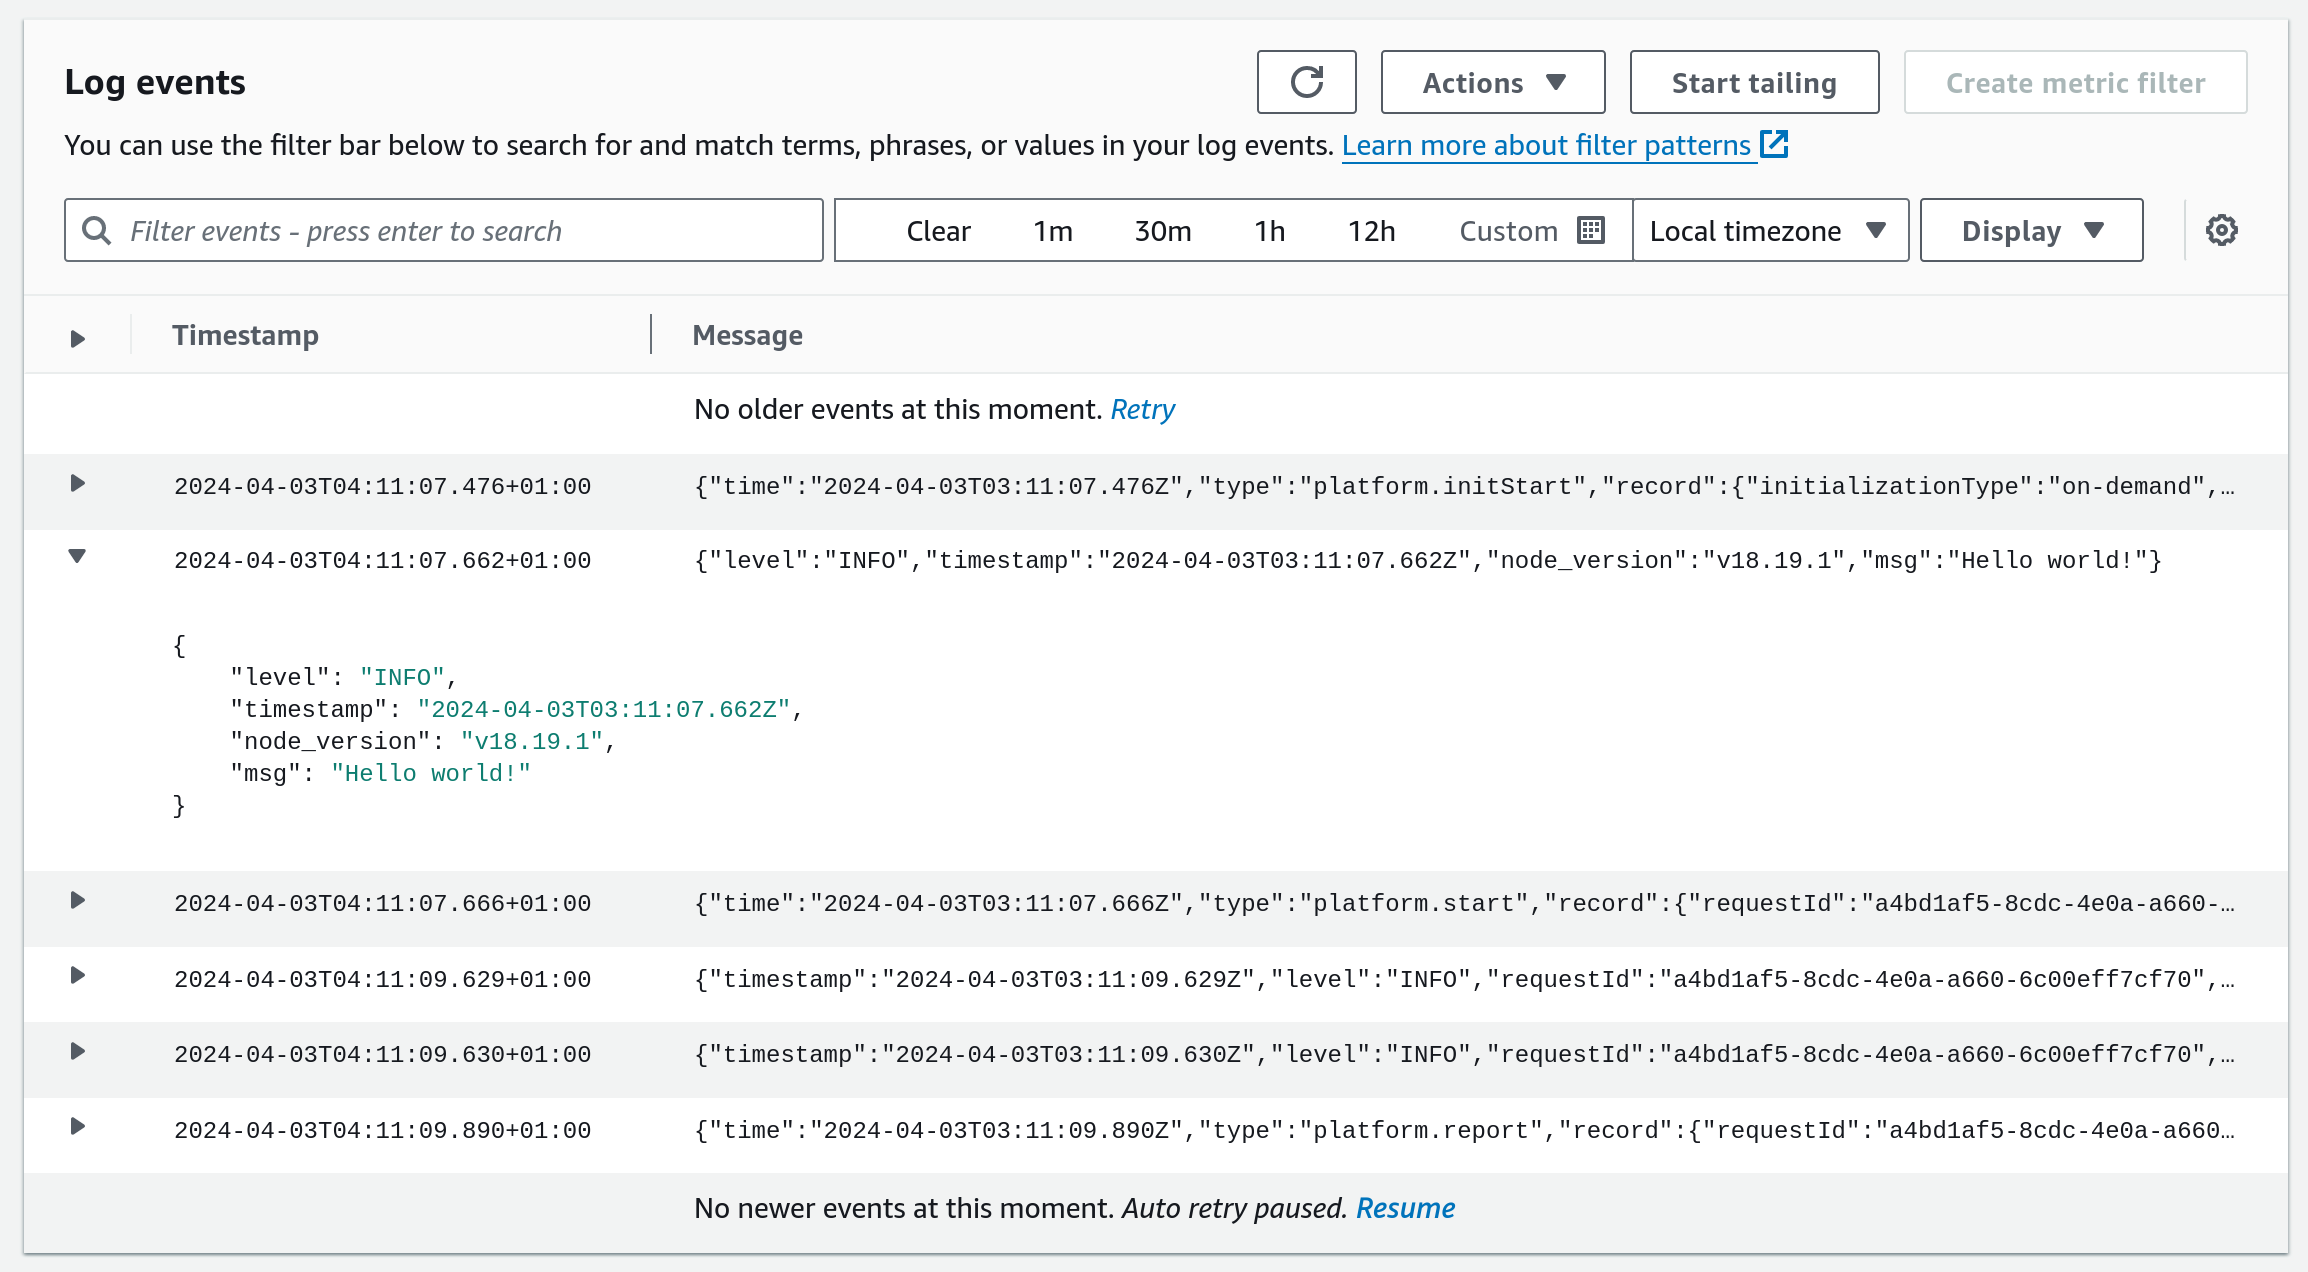Click the refresh log events icon
2308x1272 pixels.
(x=1306, y=82)
